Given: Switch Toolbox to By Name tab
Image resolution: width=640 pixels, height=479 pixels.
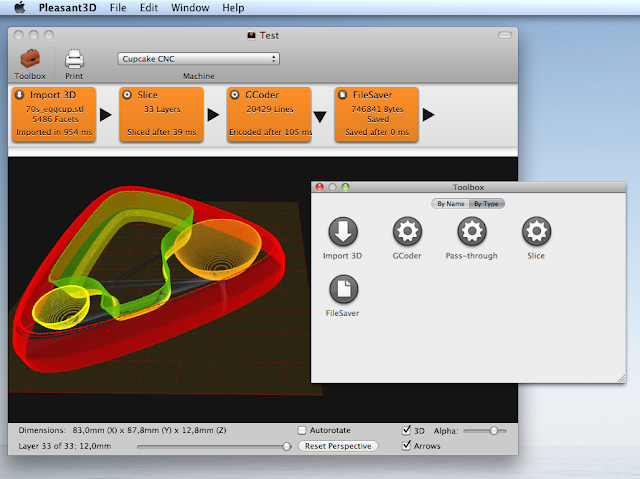Looking at the screenshot, I should 450,203.
